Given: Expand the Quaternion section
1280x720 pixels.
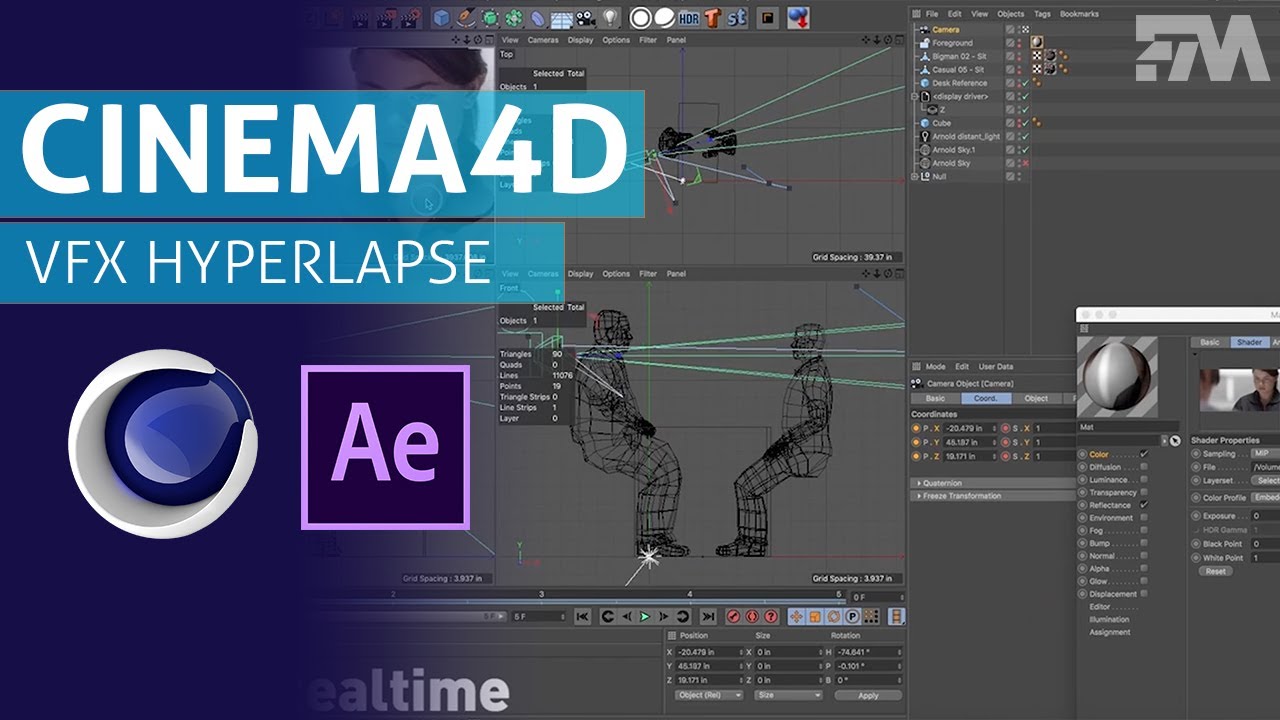Looking at the screenshot, I should 918,483.
